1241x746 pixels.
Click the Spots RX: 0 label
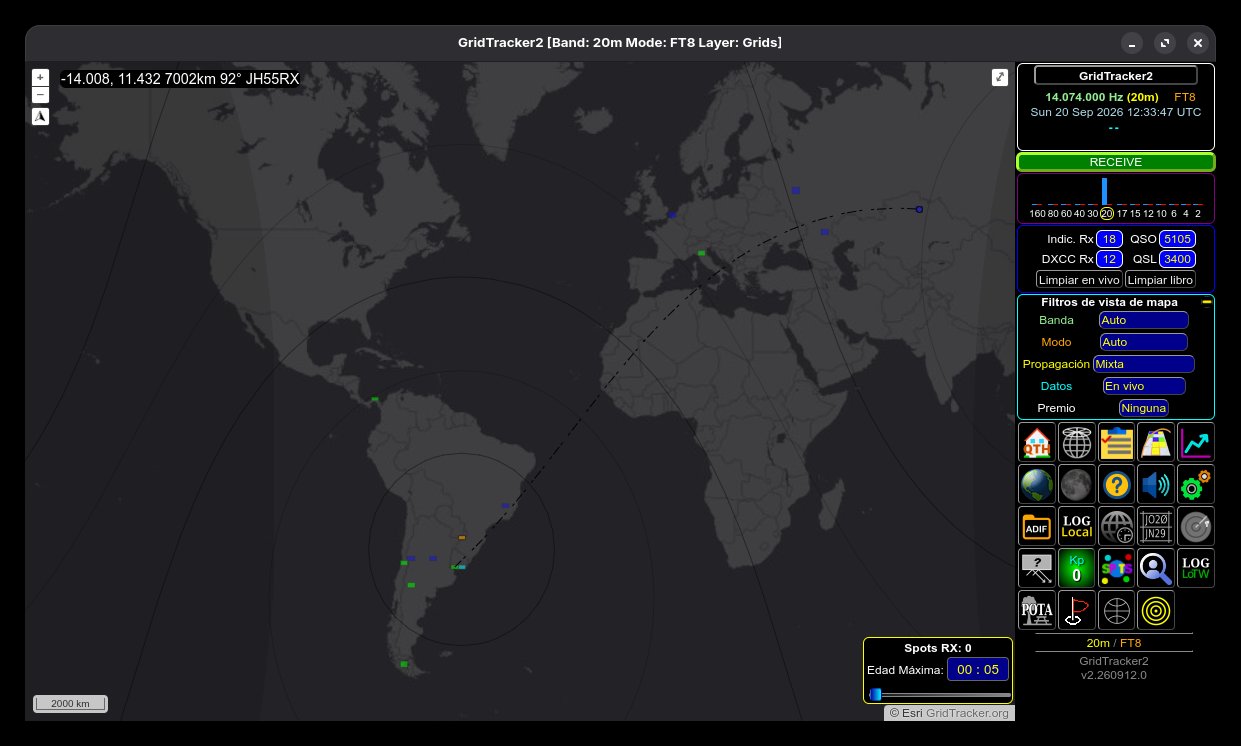938,648
